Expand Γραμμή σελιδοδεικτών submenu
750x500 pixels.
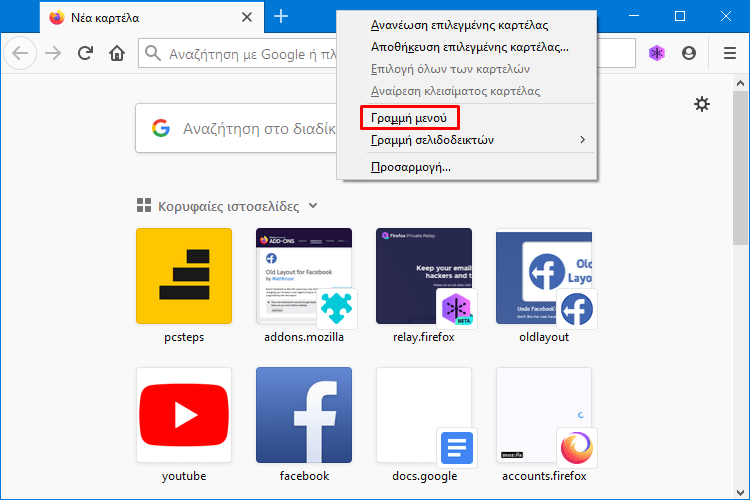coord(467,140)
